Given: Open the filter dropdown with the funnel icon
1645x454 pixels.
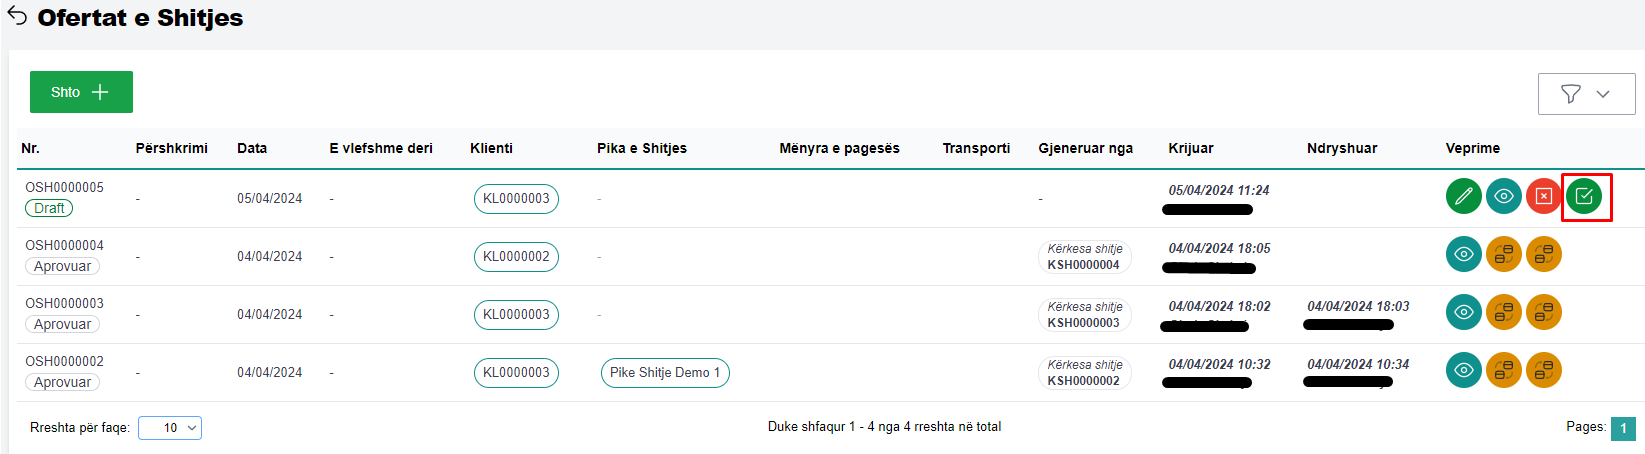Looking at the screenshot, I should [1586, 94].
